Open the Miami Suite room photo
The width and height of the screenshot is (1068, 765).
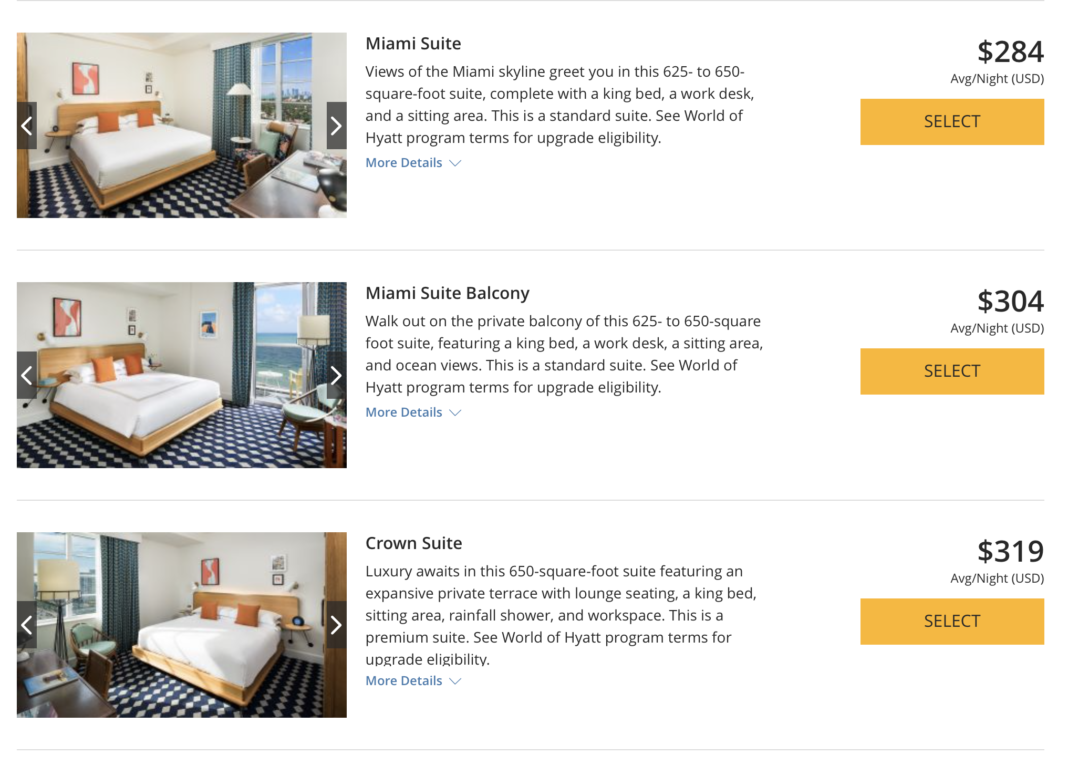point(181,126)
